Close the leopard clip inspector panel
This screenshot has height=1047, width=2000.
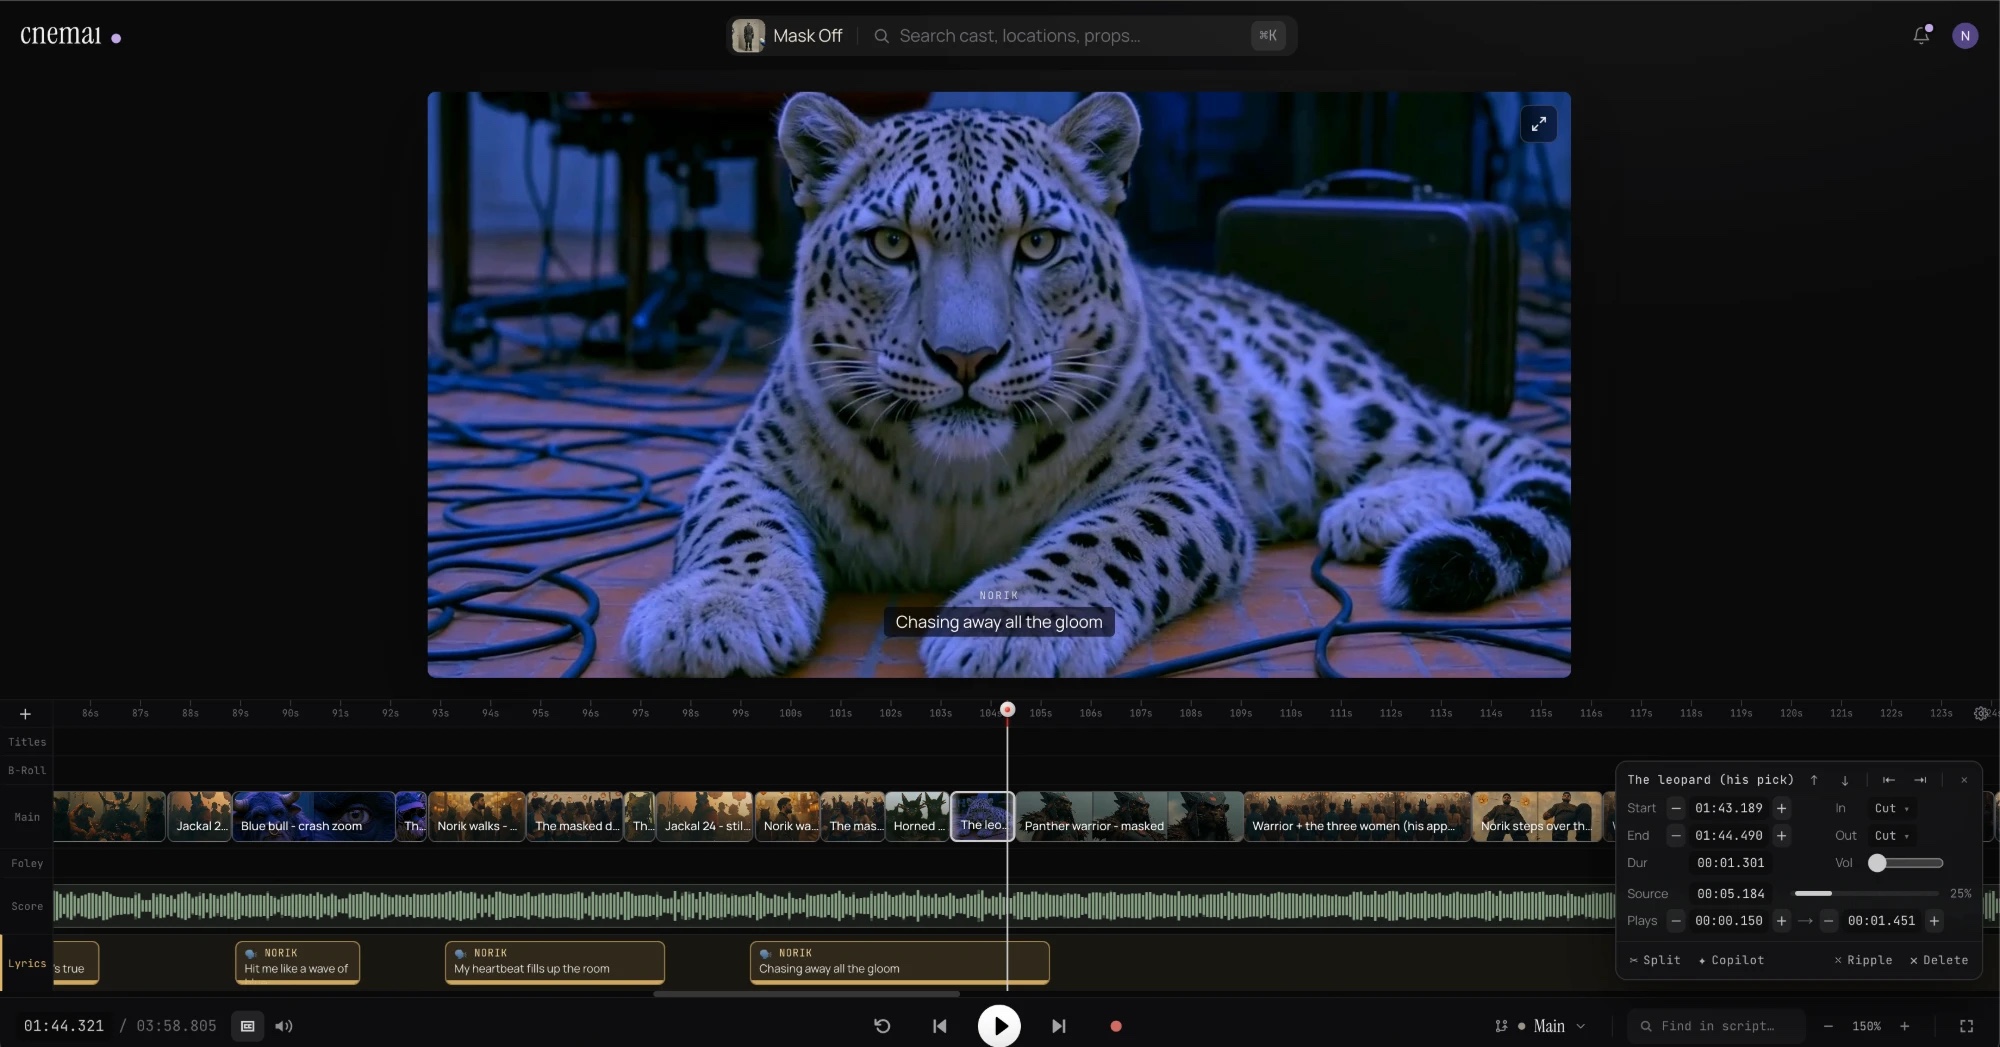click(x=1964, y=780)
